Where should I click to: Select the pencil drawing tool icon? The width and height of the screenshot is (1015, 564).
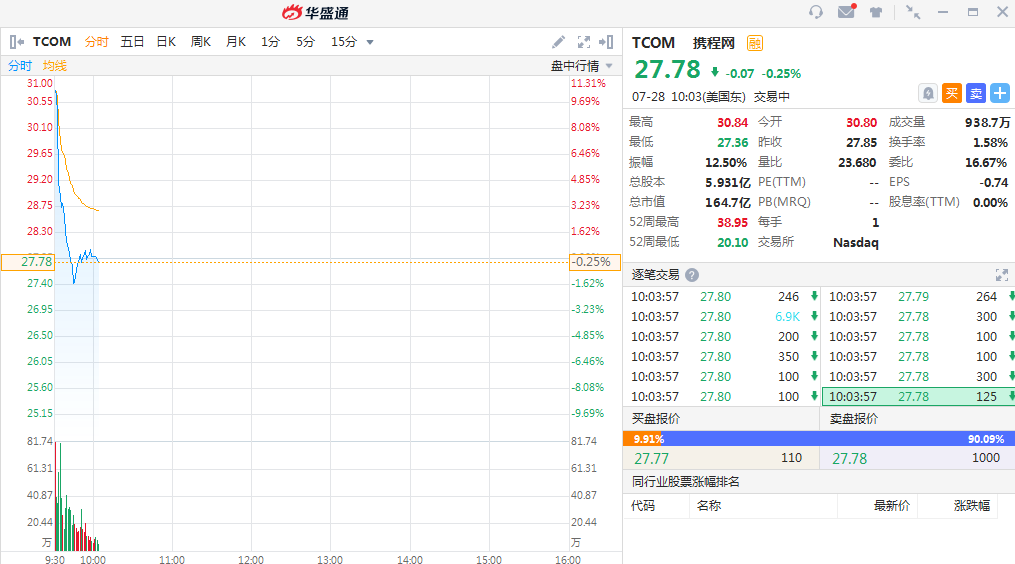559,42
